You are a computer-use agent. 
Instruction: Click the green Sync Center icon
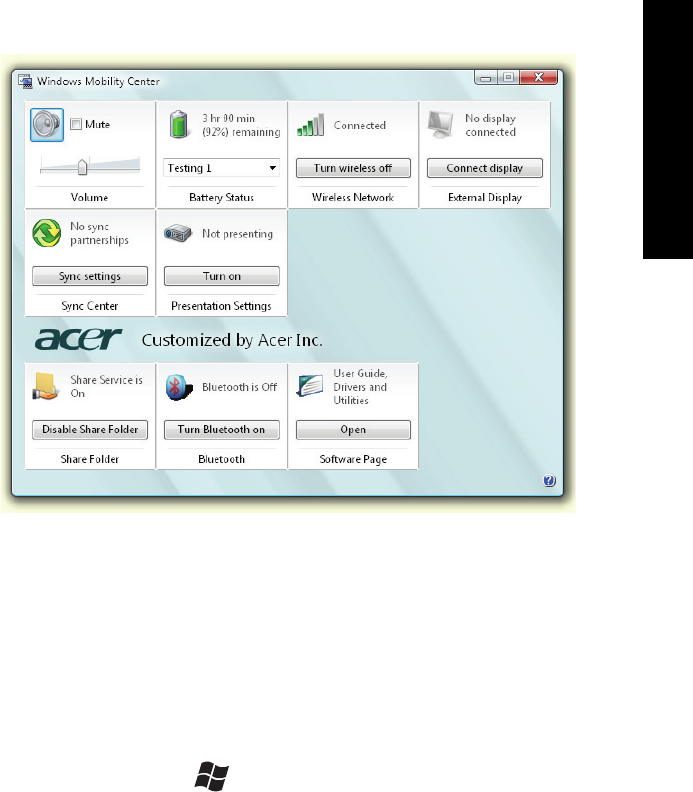tap(46, 233)
